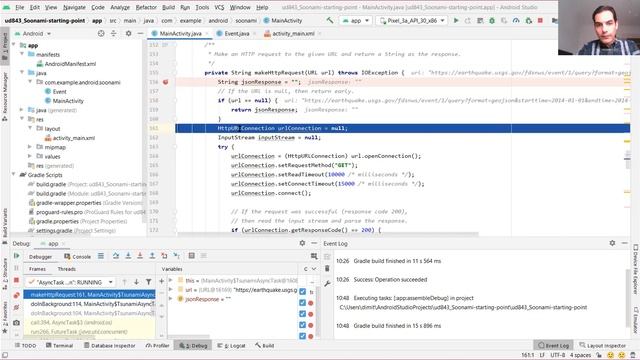640x360 pixels.
Task: Open the Profile app gauge icon
Action: point(516,20)
